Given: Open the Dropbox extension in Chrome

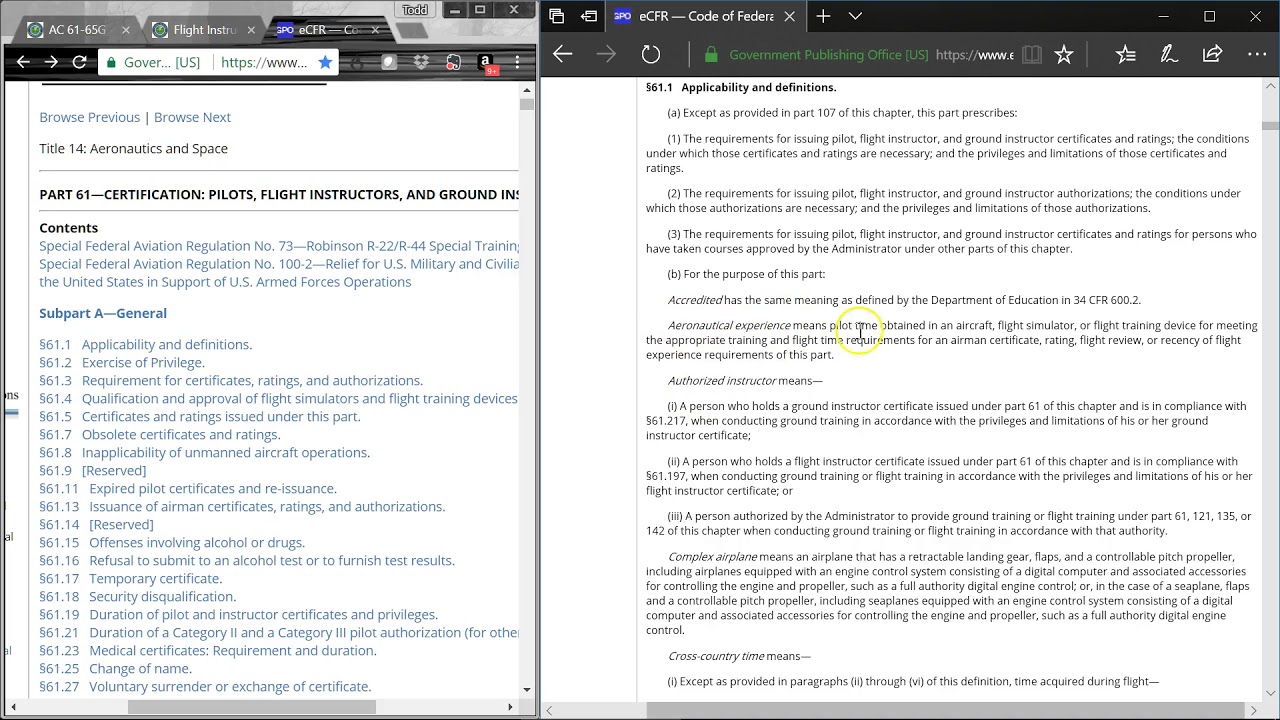Looking at the screenshot, I should [421, 62].
